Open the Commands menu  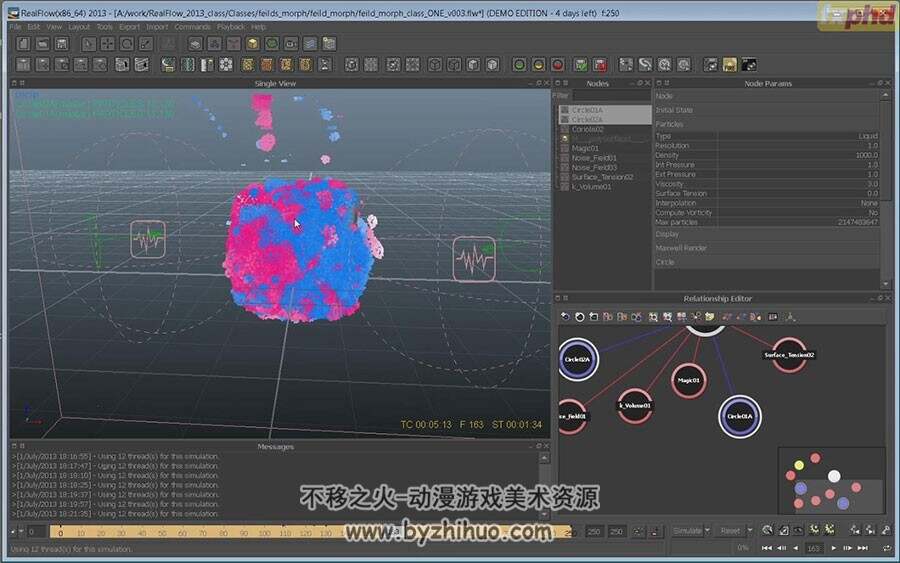coord(192,27)
